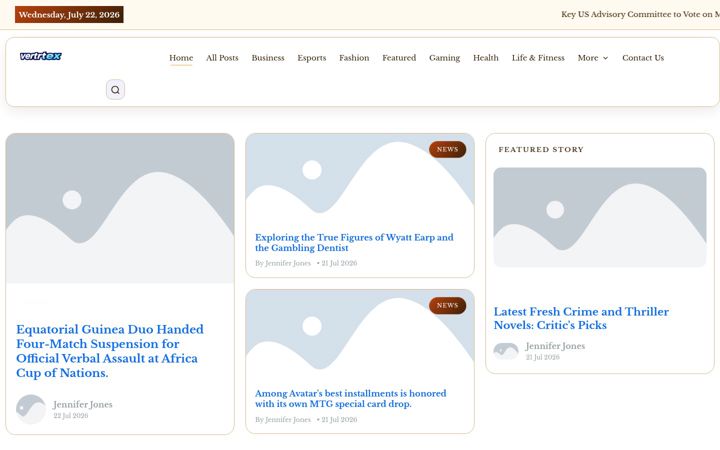Image resolution: width=720 pixels, height=450 pixels.
Task: Select the Business category
Action: pos(268,58)
